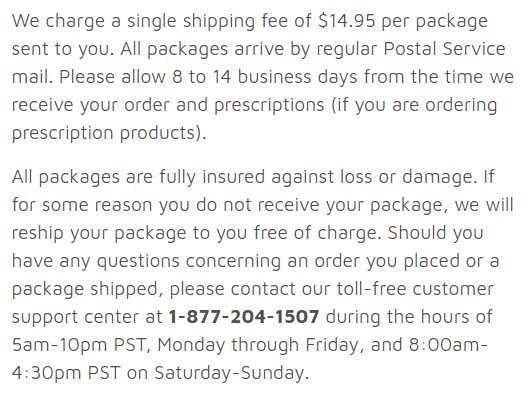Click the $14.95 shipping fee amount

[x=347, y=21]
